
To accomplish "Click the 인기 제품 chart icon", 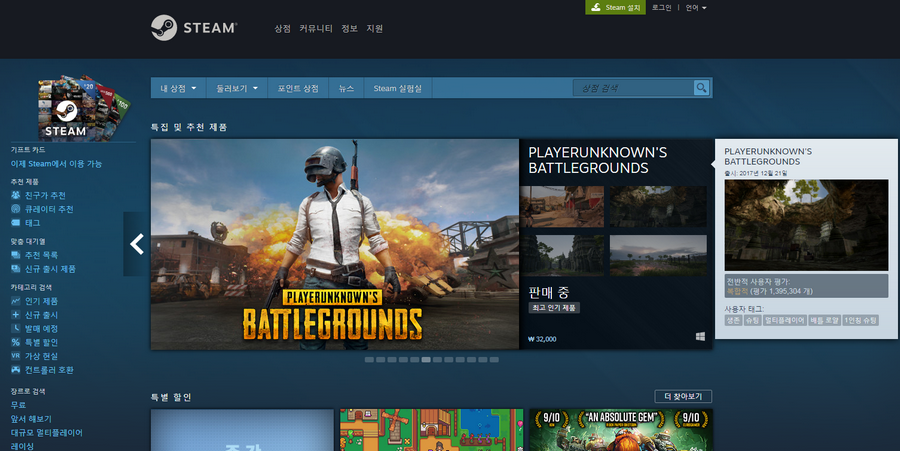I will 15,301.
